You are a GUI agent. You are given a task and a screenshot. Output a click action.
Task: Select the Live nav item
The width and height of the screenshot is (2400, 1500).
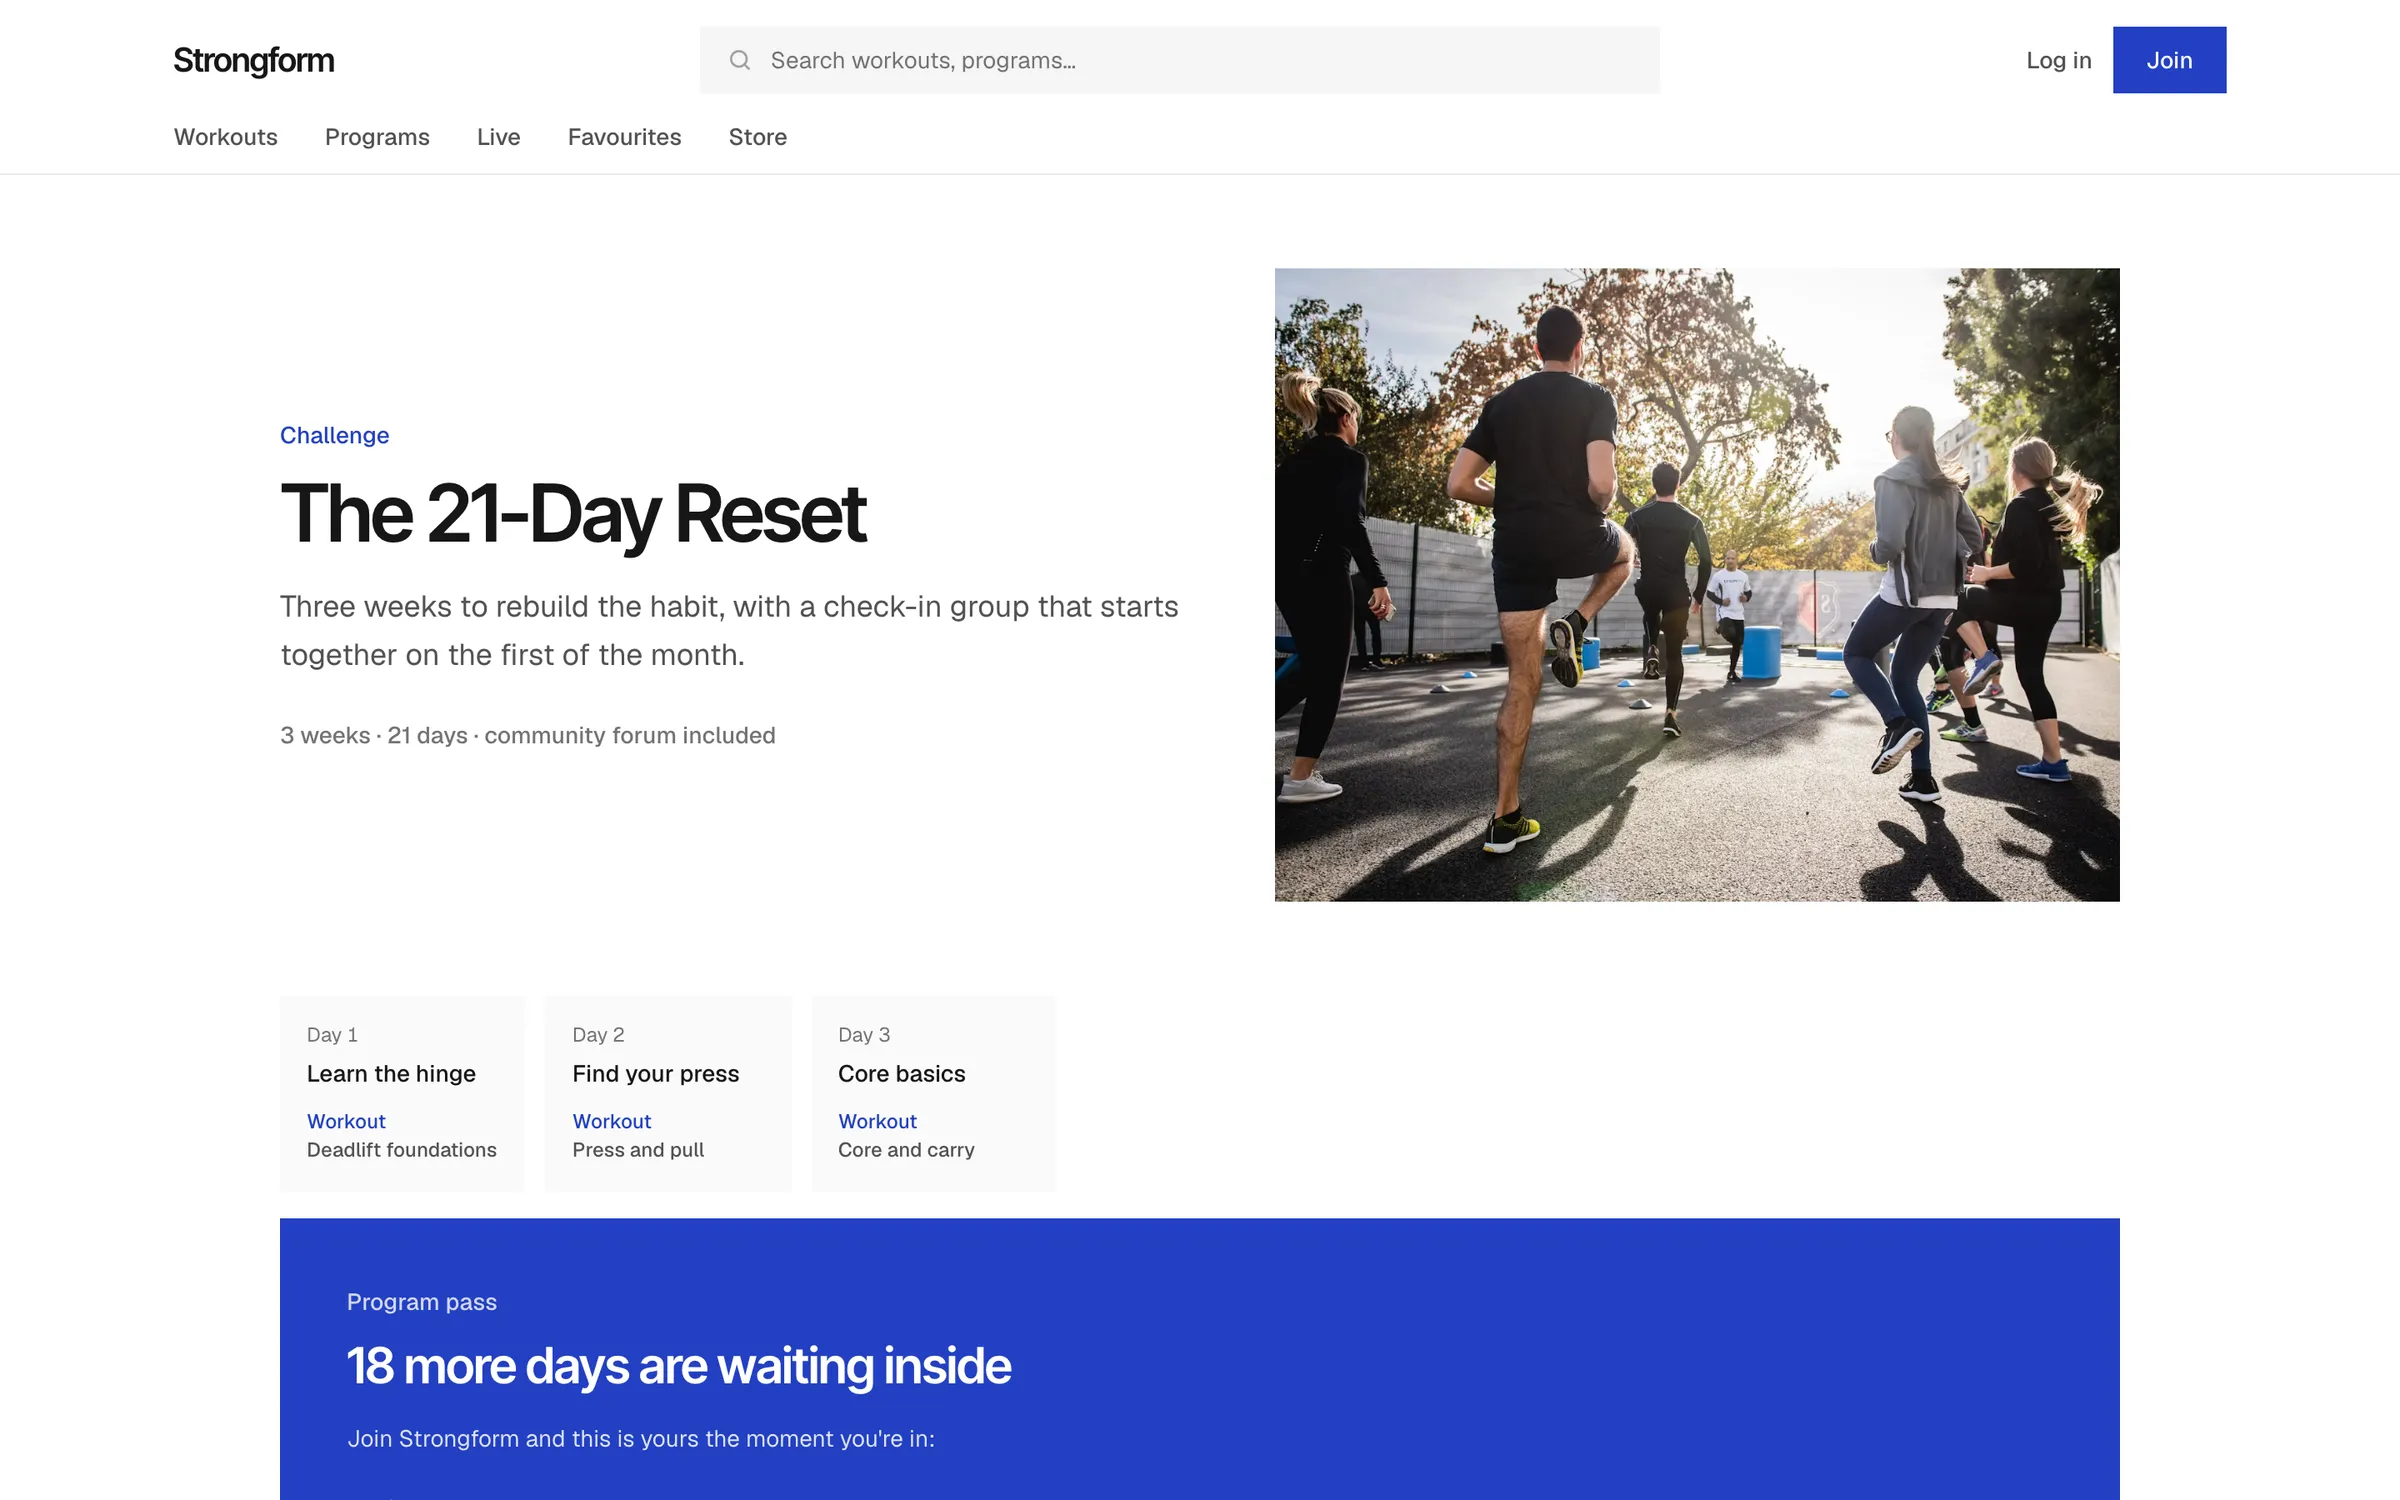point(498,137)
